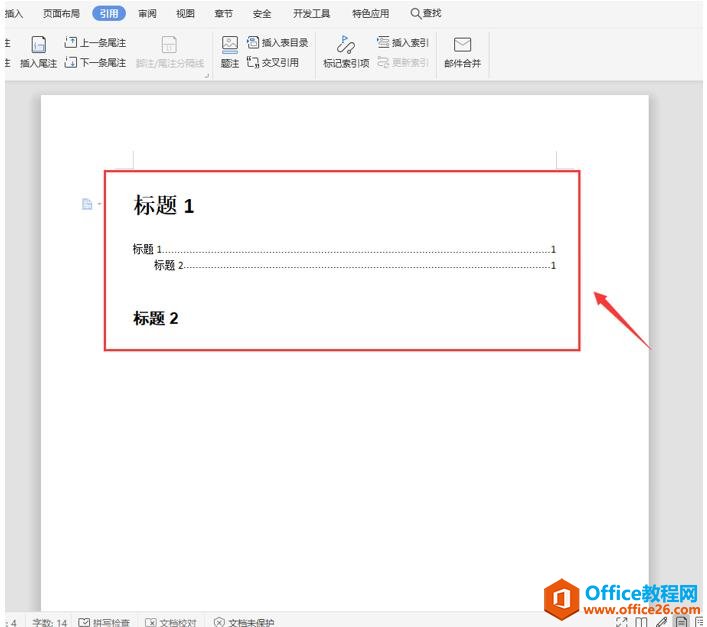Click 文档未保护 protection status indicator
This screenshot has height=627, width=707.
click(x=244, y=622)
